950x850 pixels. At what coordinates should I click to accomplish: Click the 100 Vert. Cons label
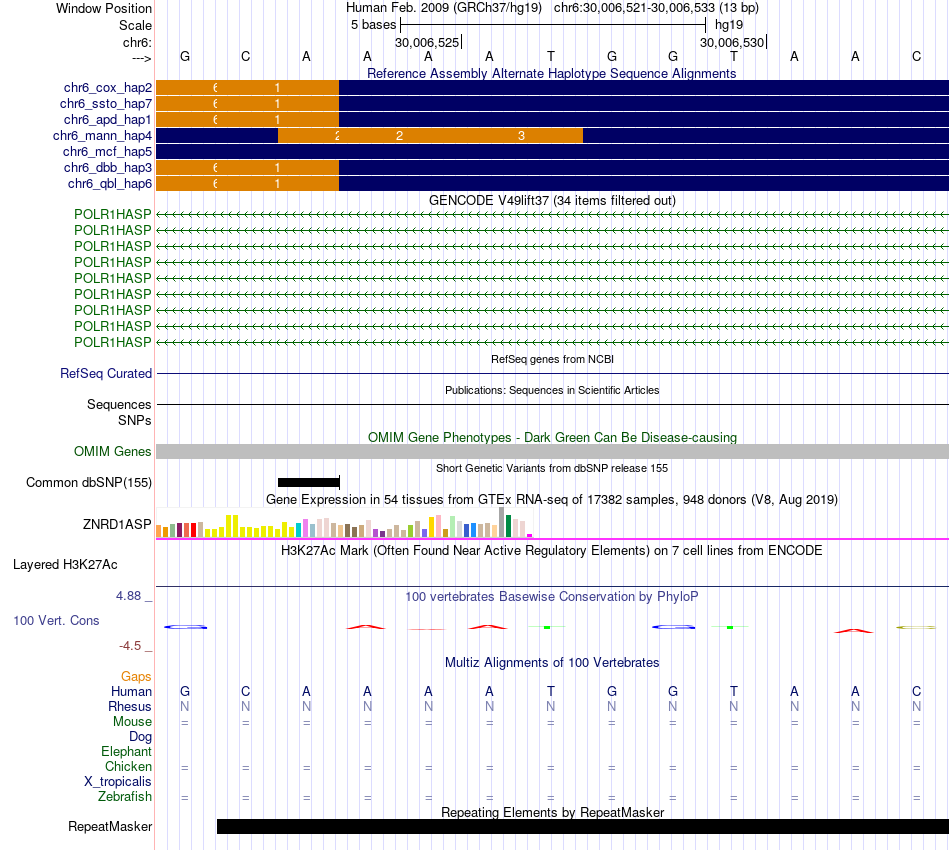[x=56, y=620]
